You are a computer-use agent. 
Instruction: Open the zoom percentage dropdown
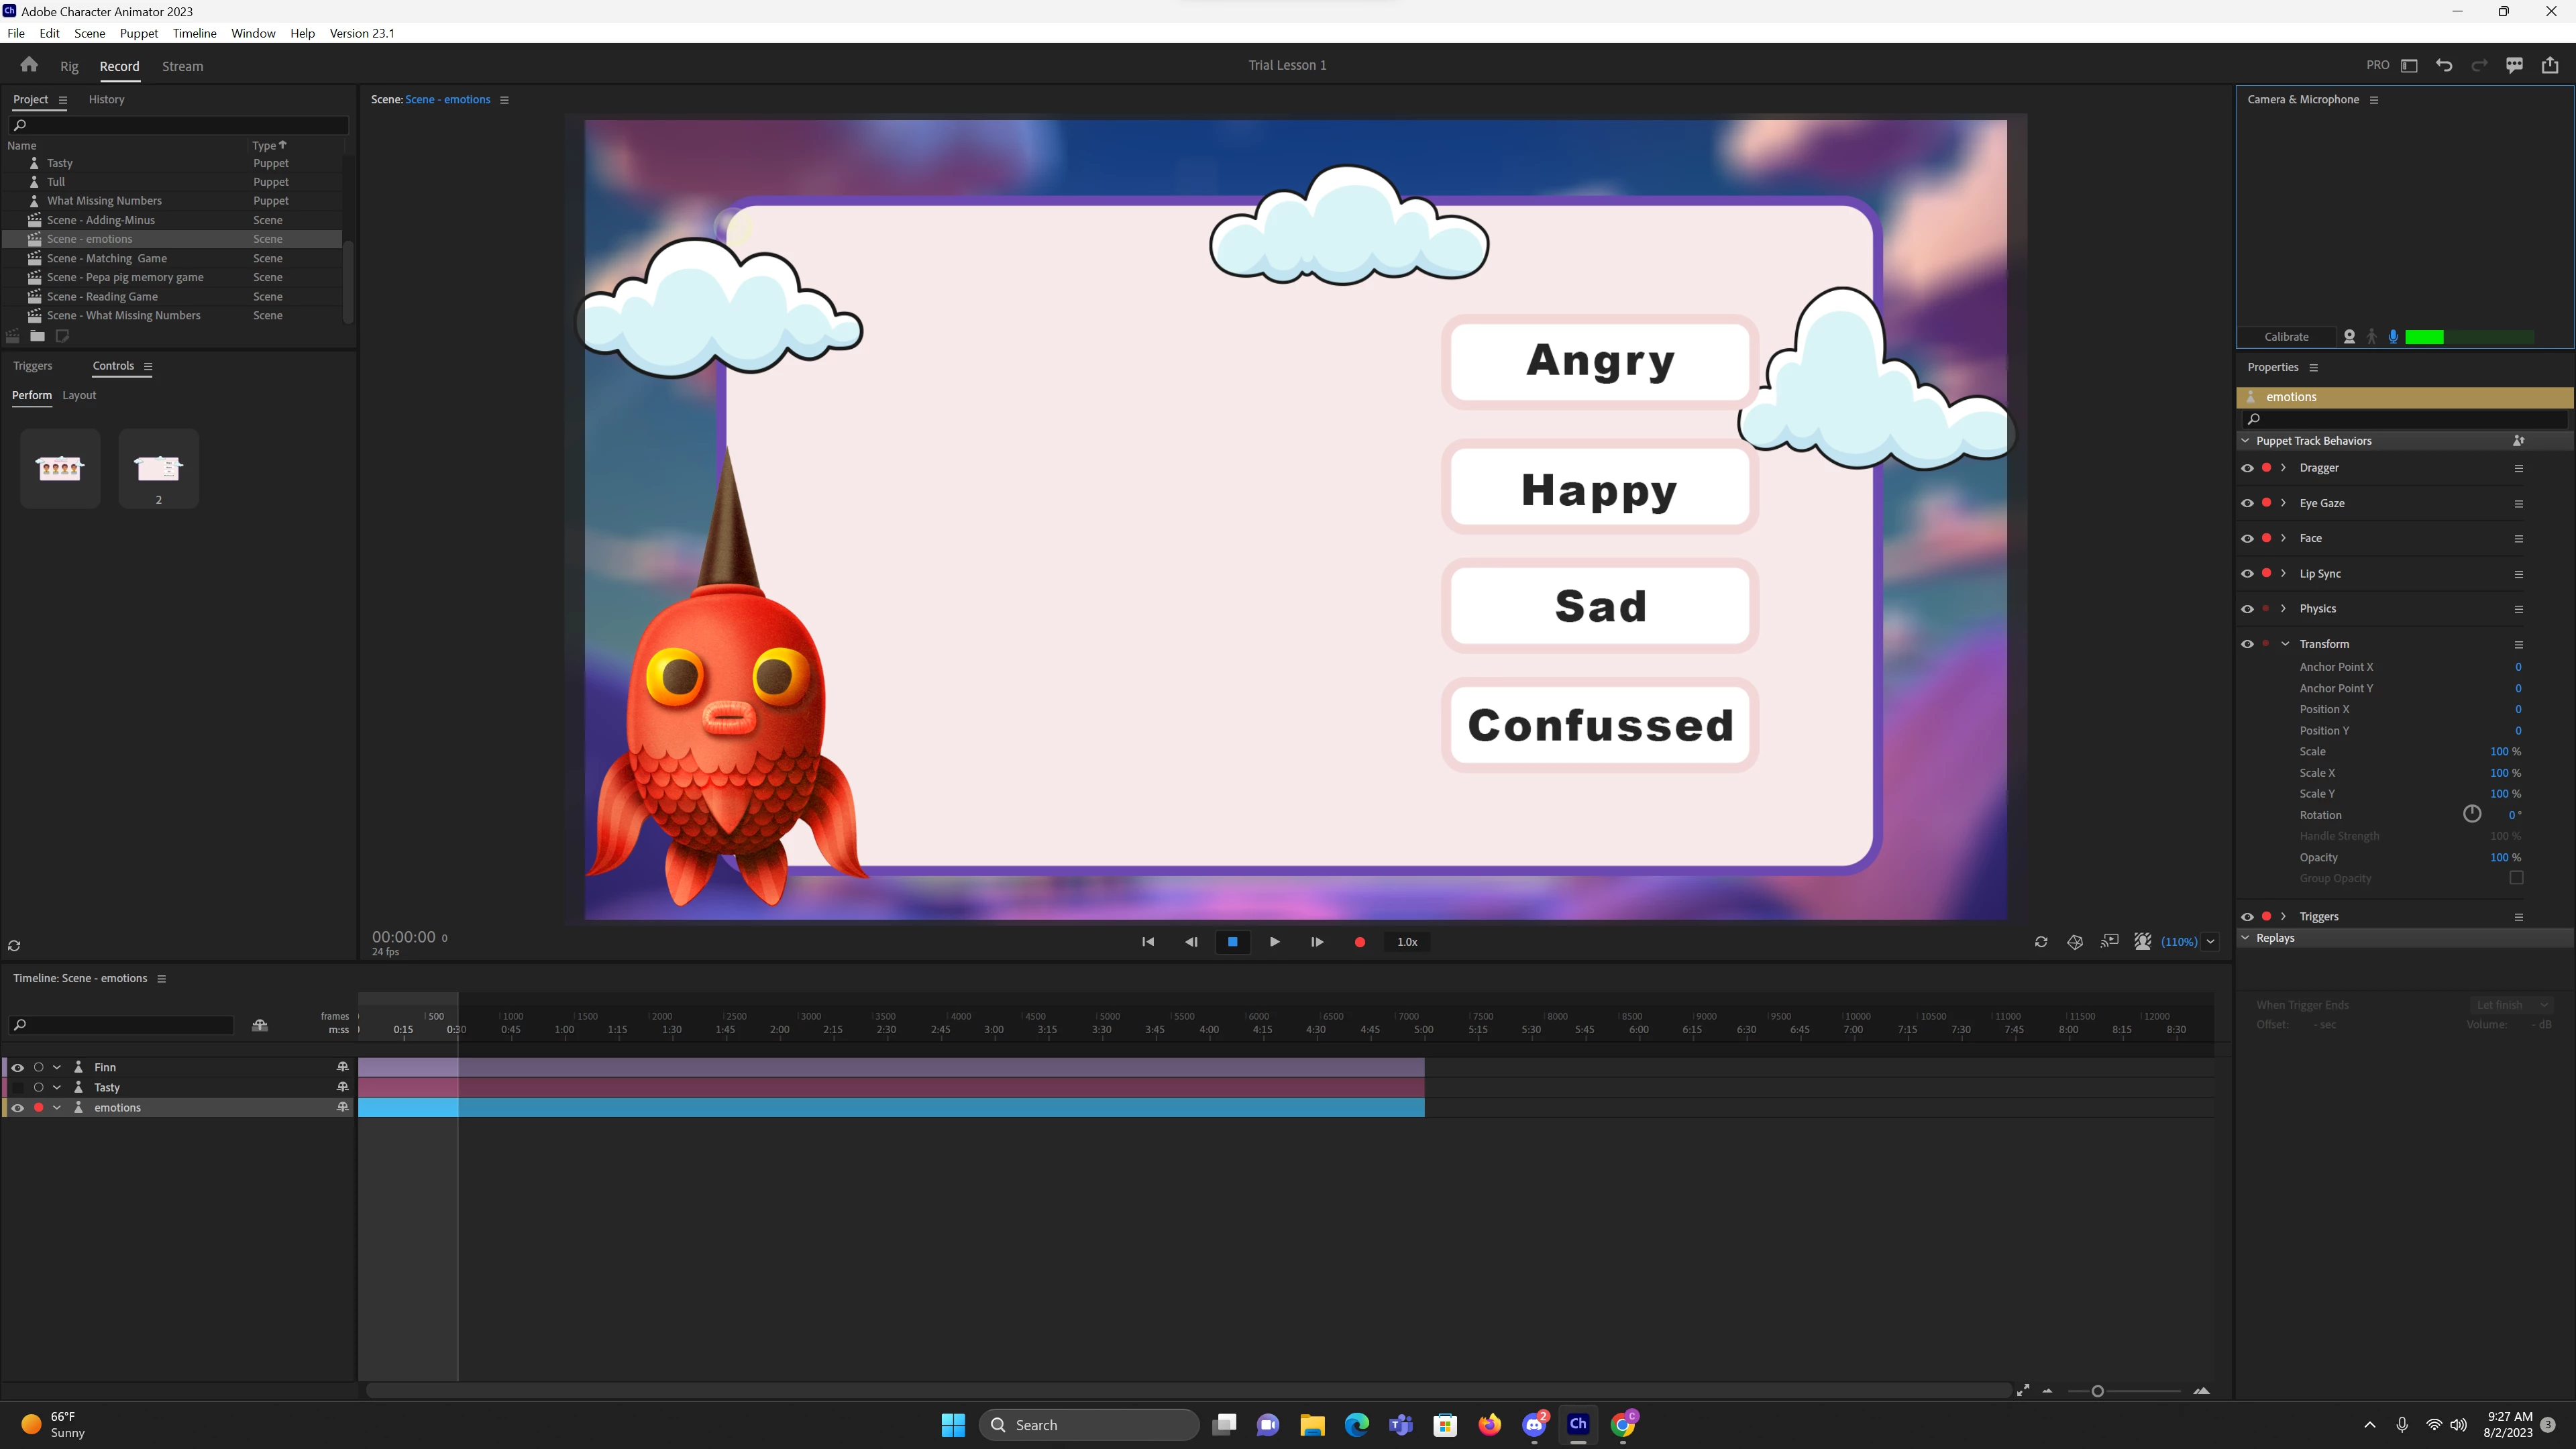click(2211, 942)
